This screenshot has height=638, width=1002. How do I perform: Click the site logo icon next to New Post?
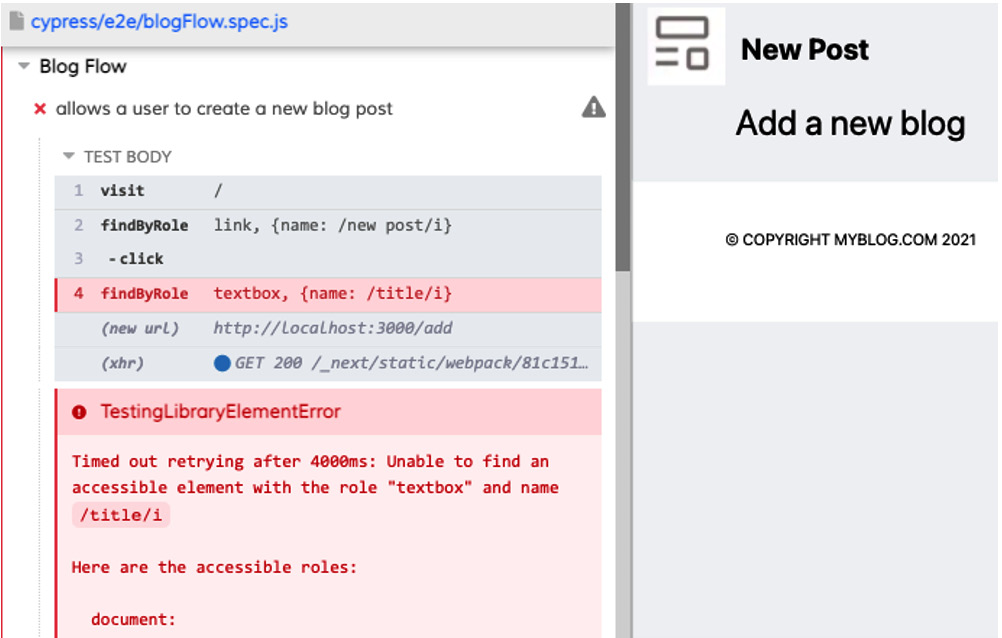pos(686,45)
